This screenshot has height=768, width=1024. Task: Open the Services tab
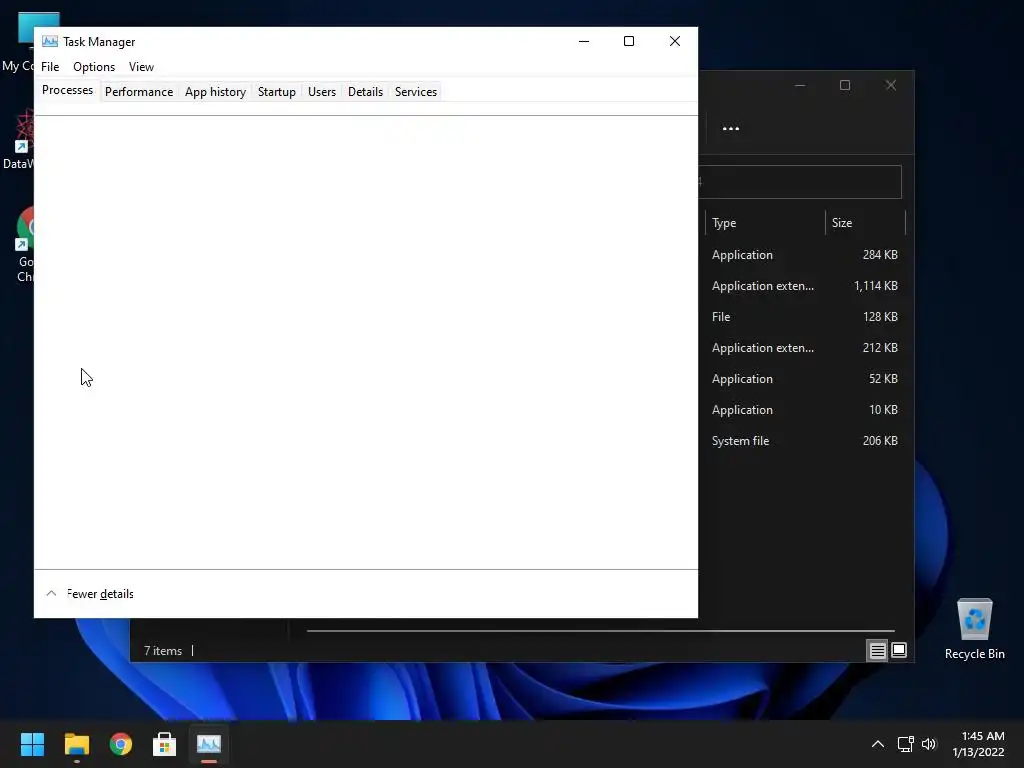(416, 91)
